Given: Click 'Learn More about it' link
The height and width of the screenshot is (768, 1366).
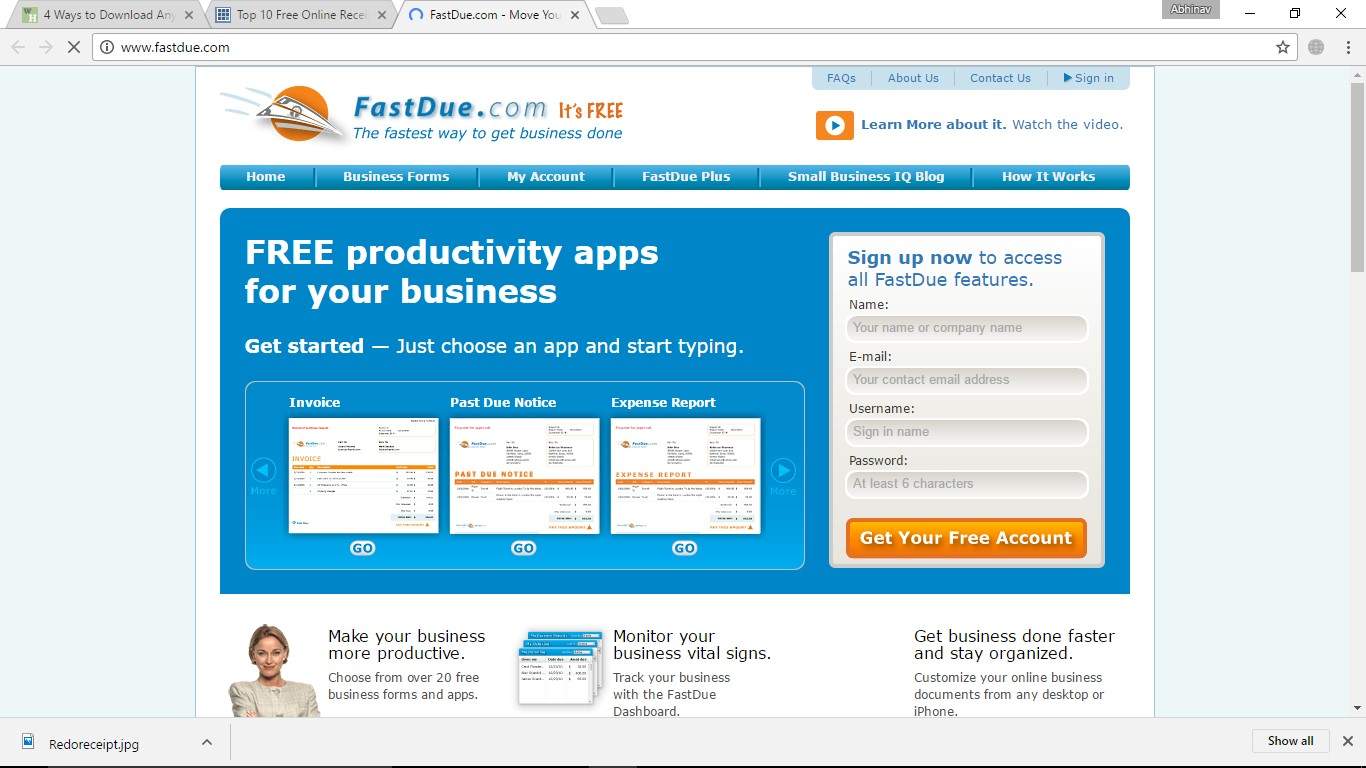Looking at the screenshot, I should [934, 125].
